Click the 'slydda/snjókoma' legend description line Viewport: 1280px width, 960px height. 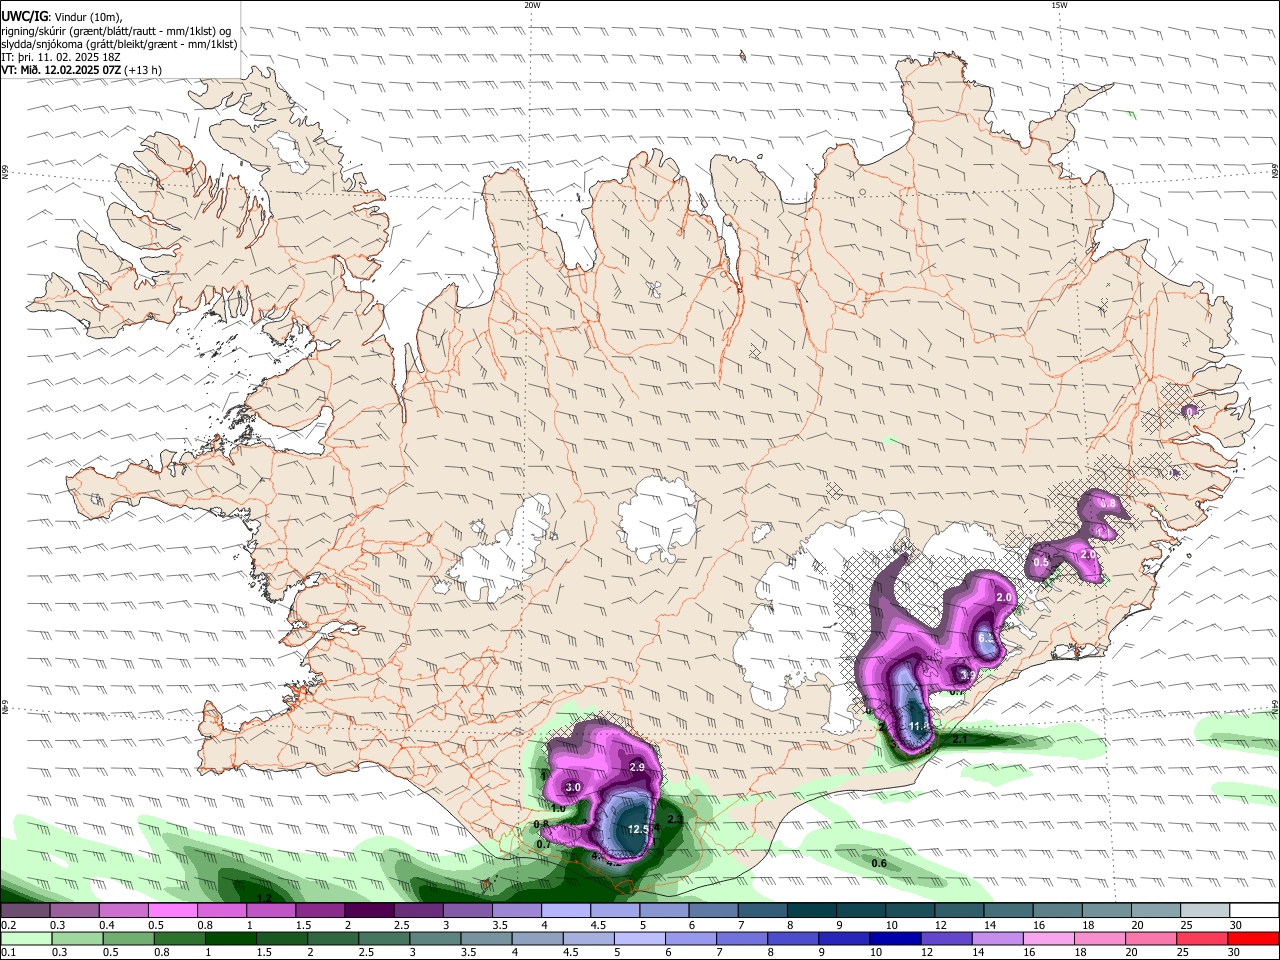119,44
